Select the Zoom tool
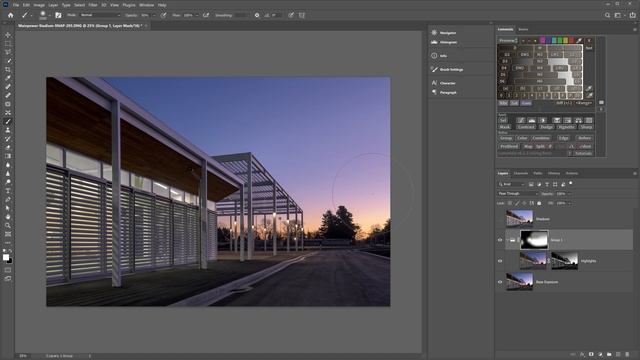Image resolution: width=640 pixels, height=360 pixels. (x=8, y=225)
